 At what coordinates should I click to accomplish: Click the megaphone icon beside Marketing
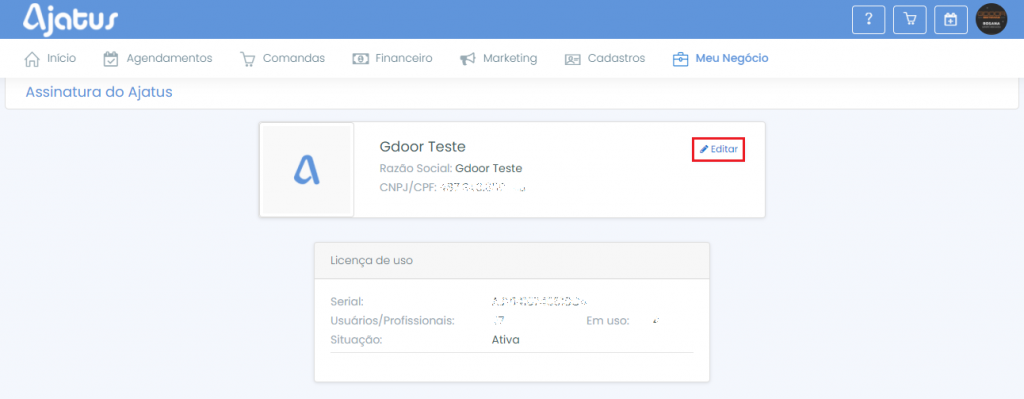tap(468, 59)
